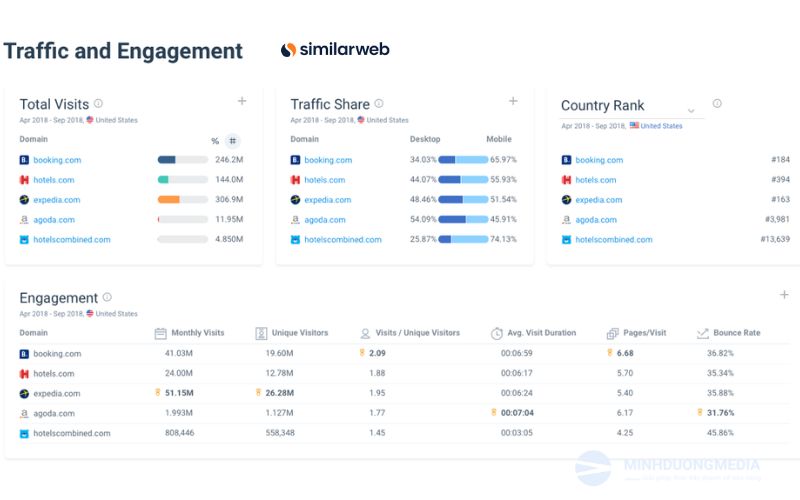This screenshot has width=800, height=500.
Task: Click the plus icon in Traffic Share card
Action: (513, 101)
